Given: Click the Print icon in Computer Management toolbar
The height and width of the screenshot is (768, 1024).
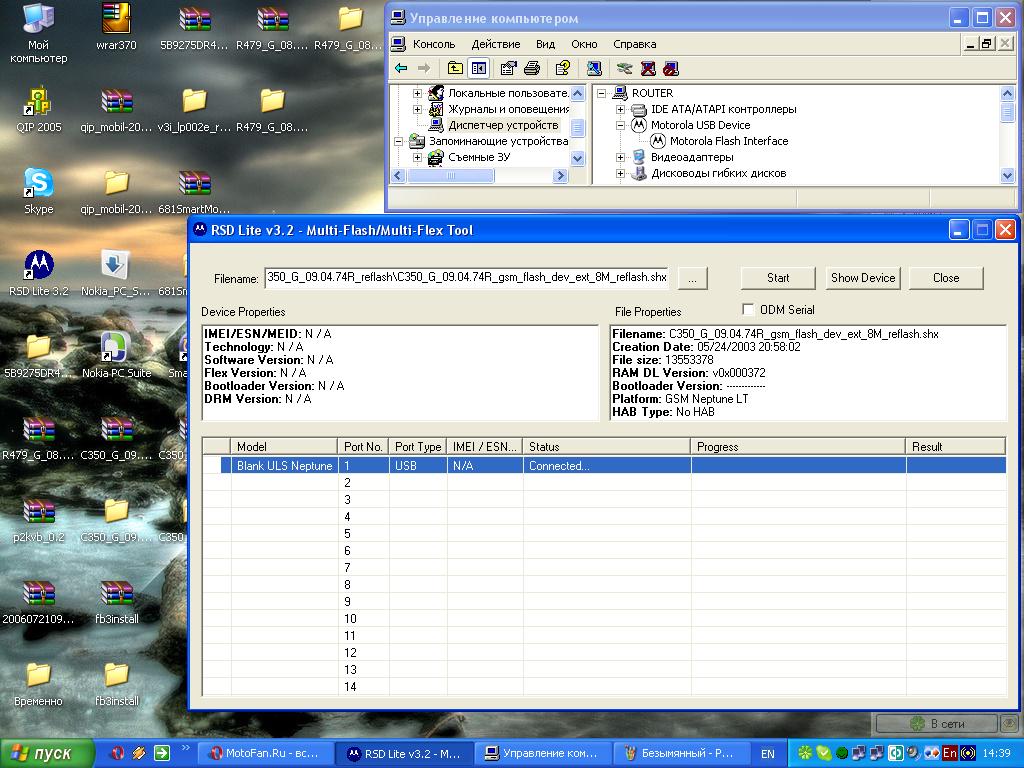Looking at the screenshot, I should coord(532,68).
